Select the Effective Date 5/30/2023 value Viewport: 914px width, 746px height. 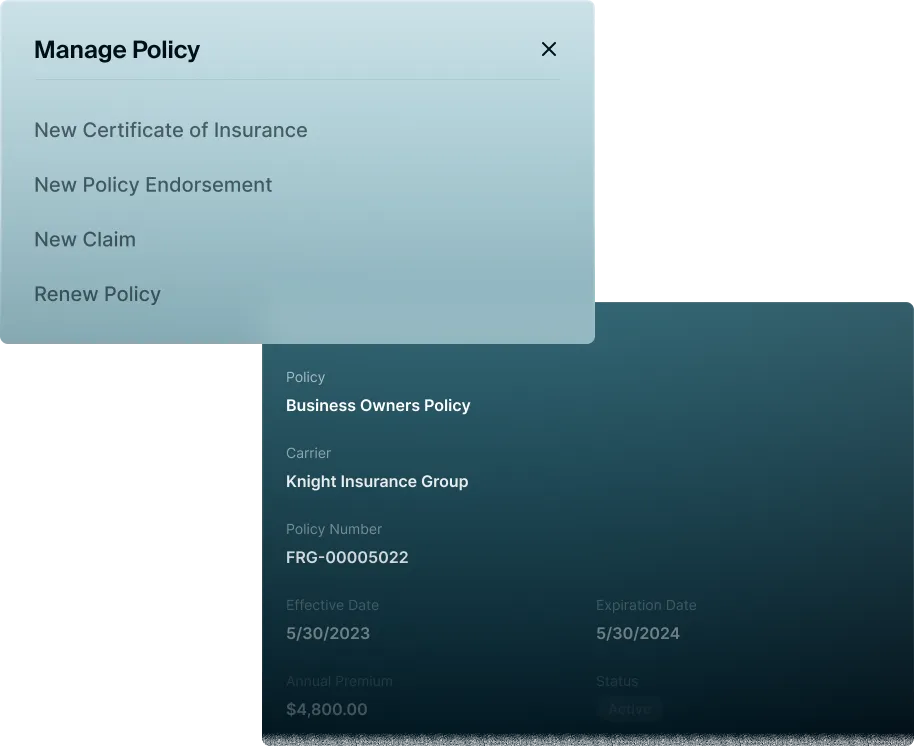[x=327, y=633]
